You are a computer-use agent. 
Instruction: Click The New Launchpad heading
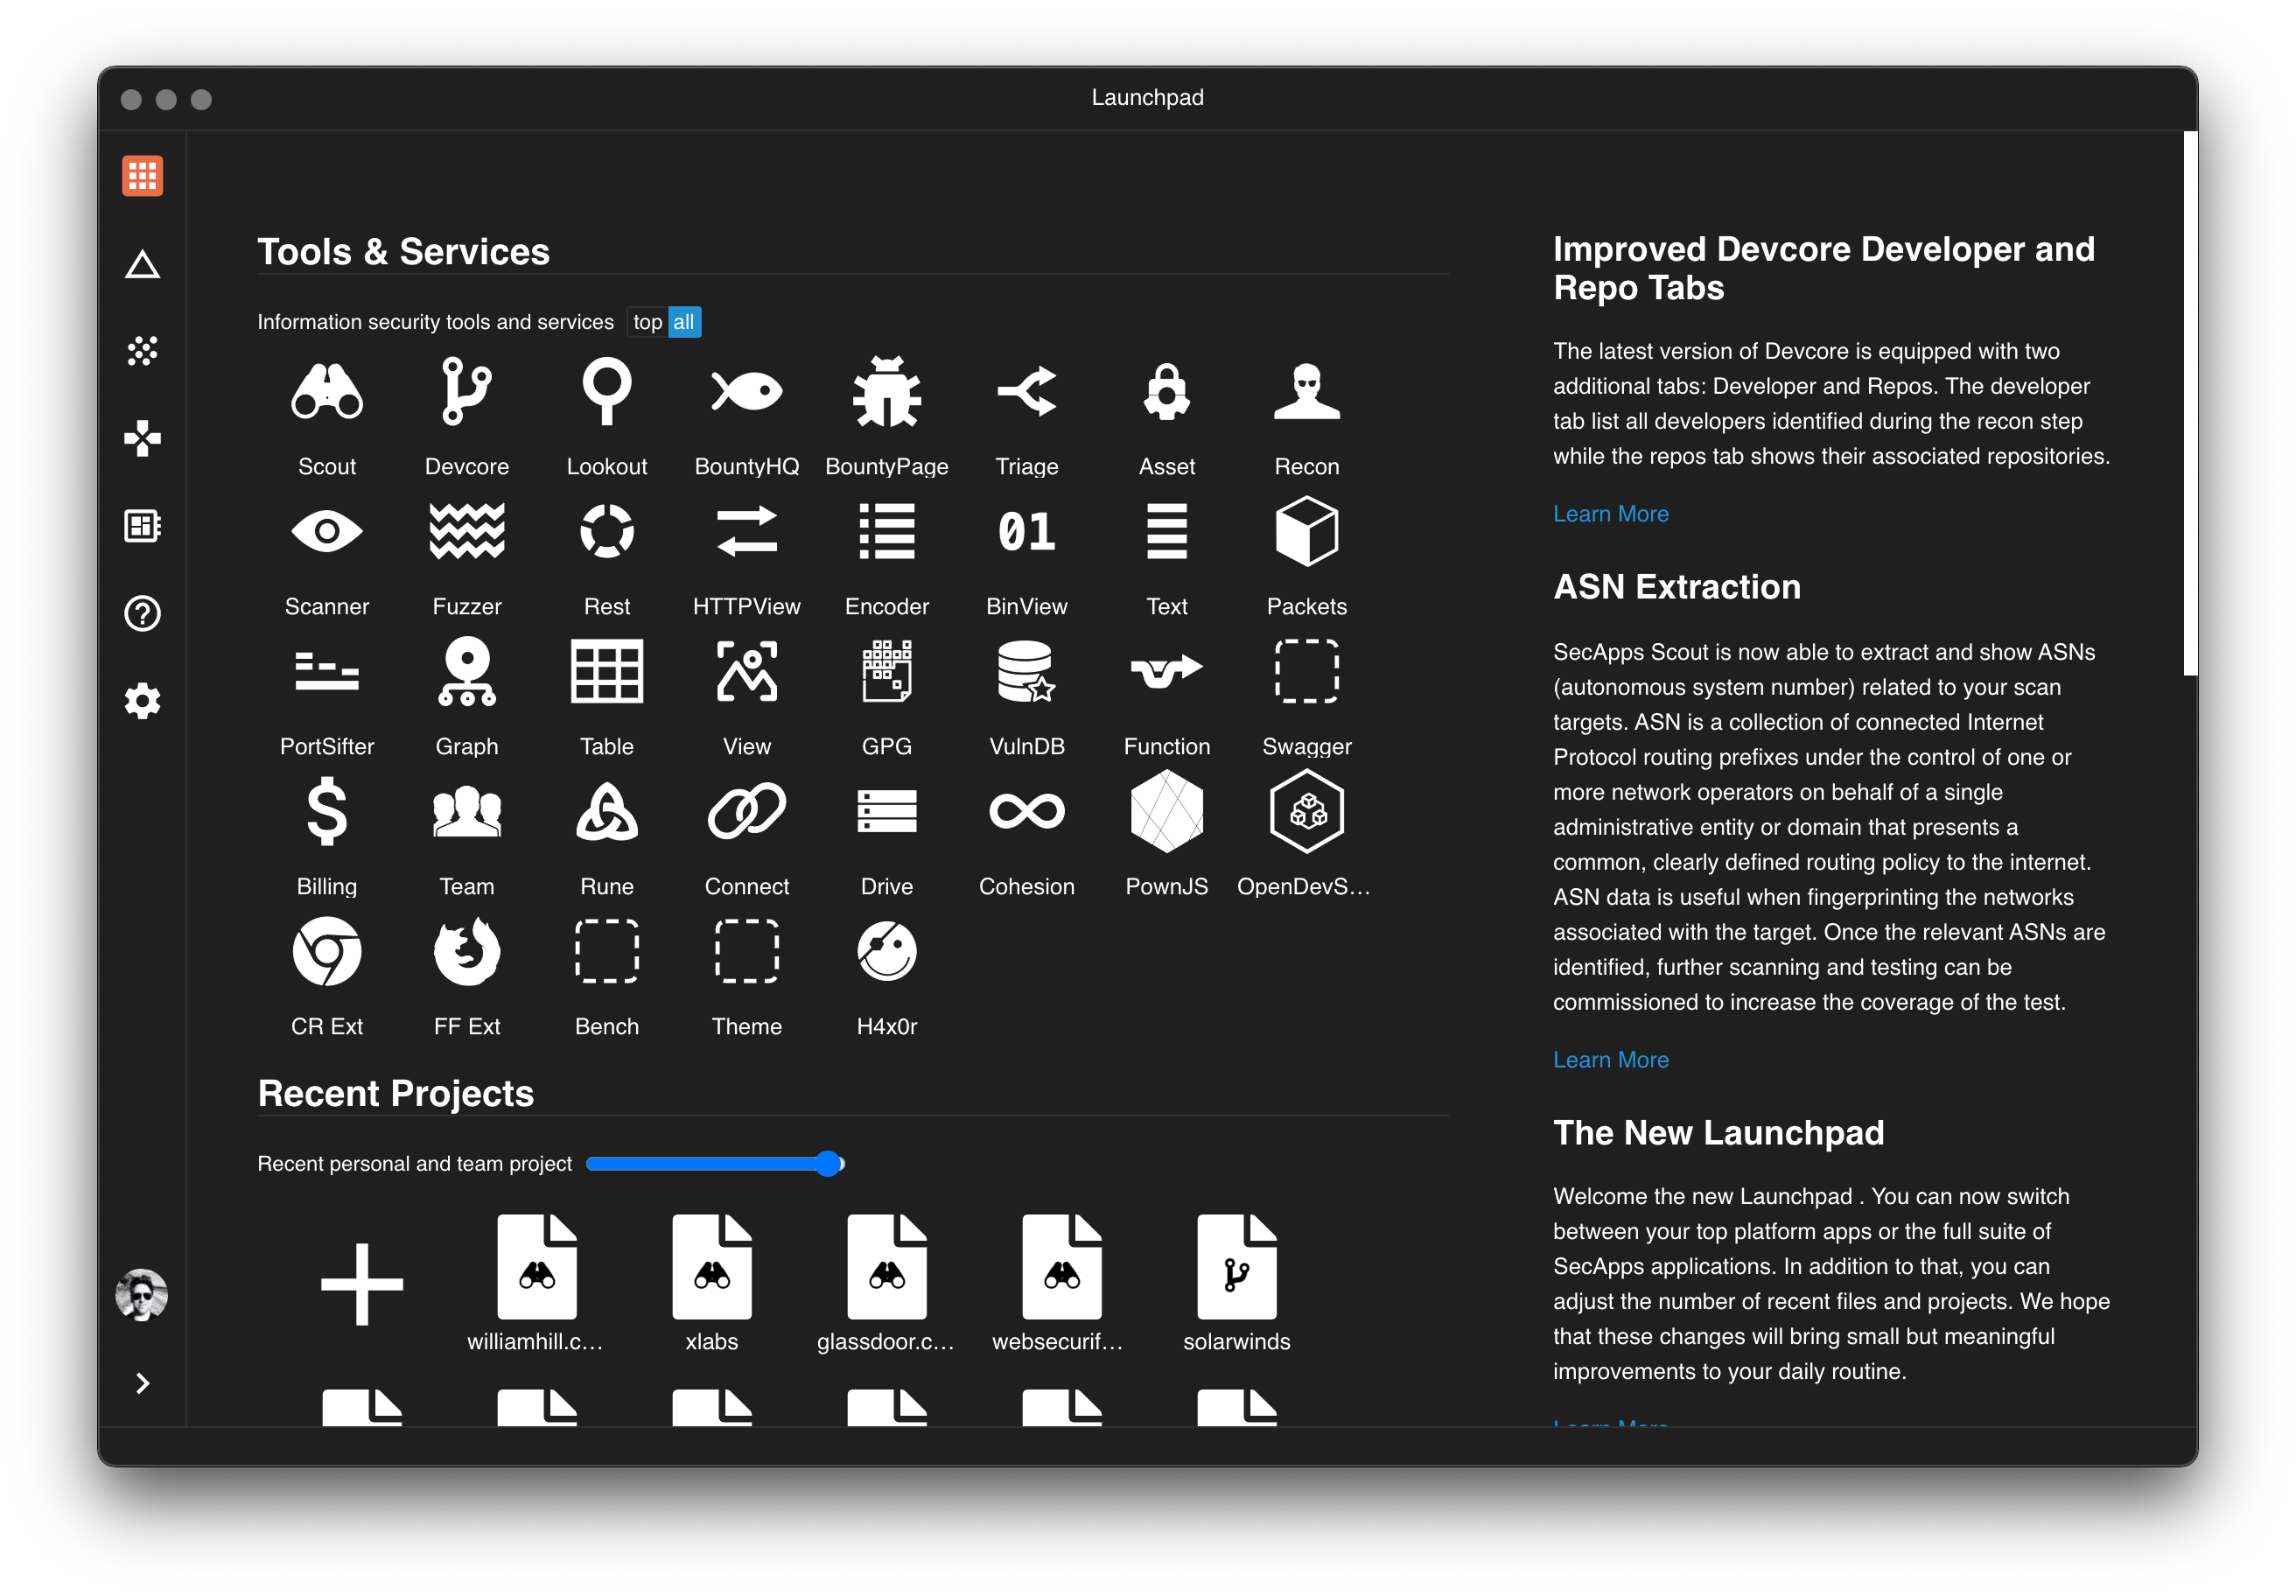(x=1719, y=1133)
